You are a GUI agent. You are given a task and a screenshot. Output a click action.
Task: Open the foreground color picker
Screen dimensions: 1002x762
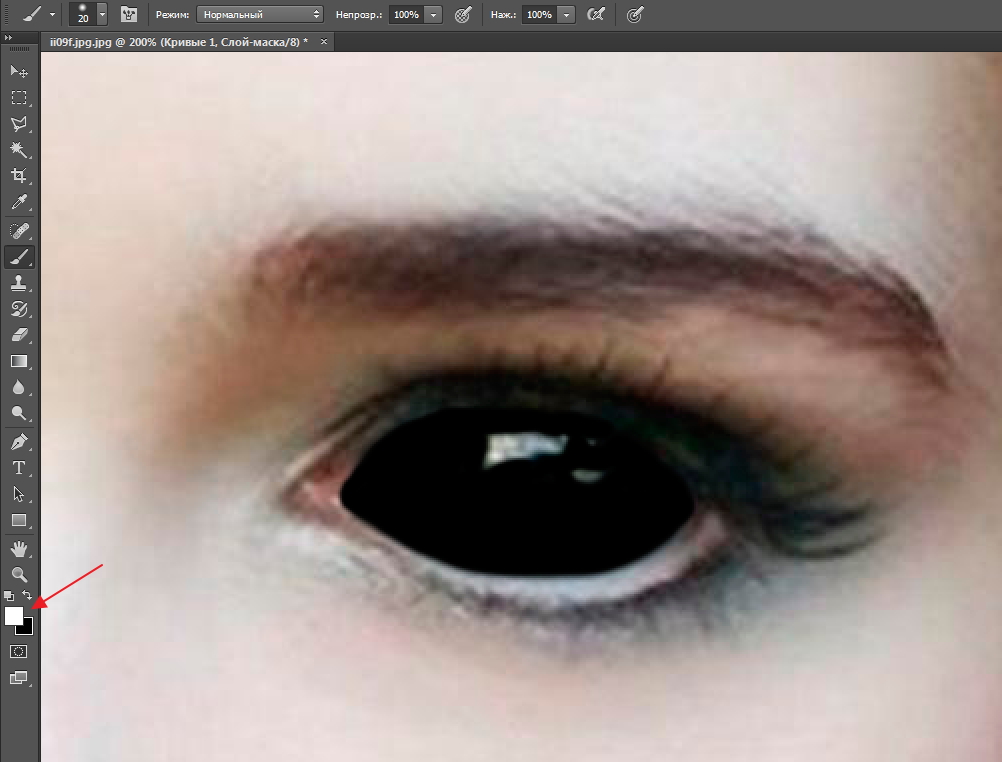coord(13,615)
